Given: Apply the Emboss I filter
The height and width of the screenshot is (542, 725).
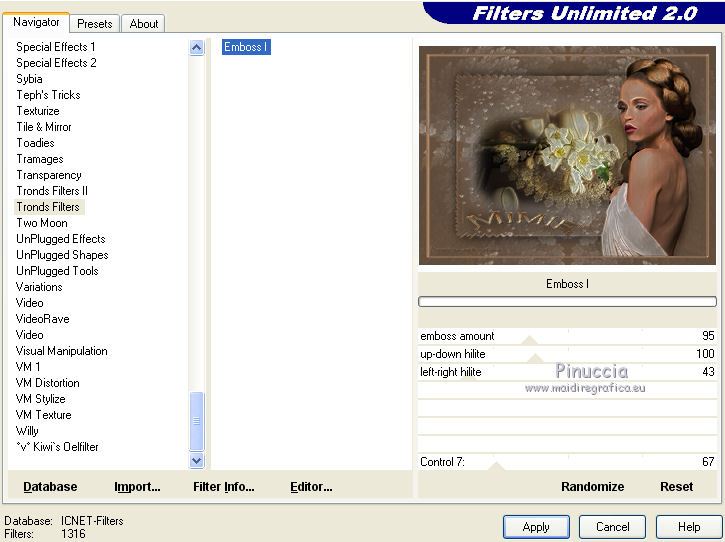Looking at the screenshot, I should point(536,527).
